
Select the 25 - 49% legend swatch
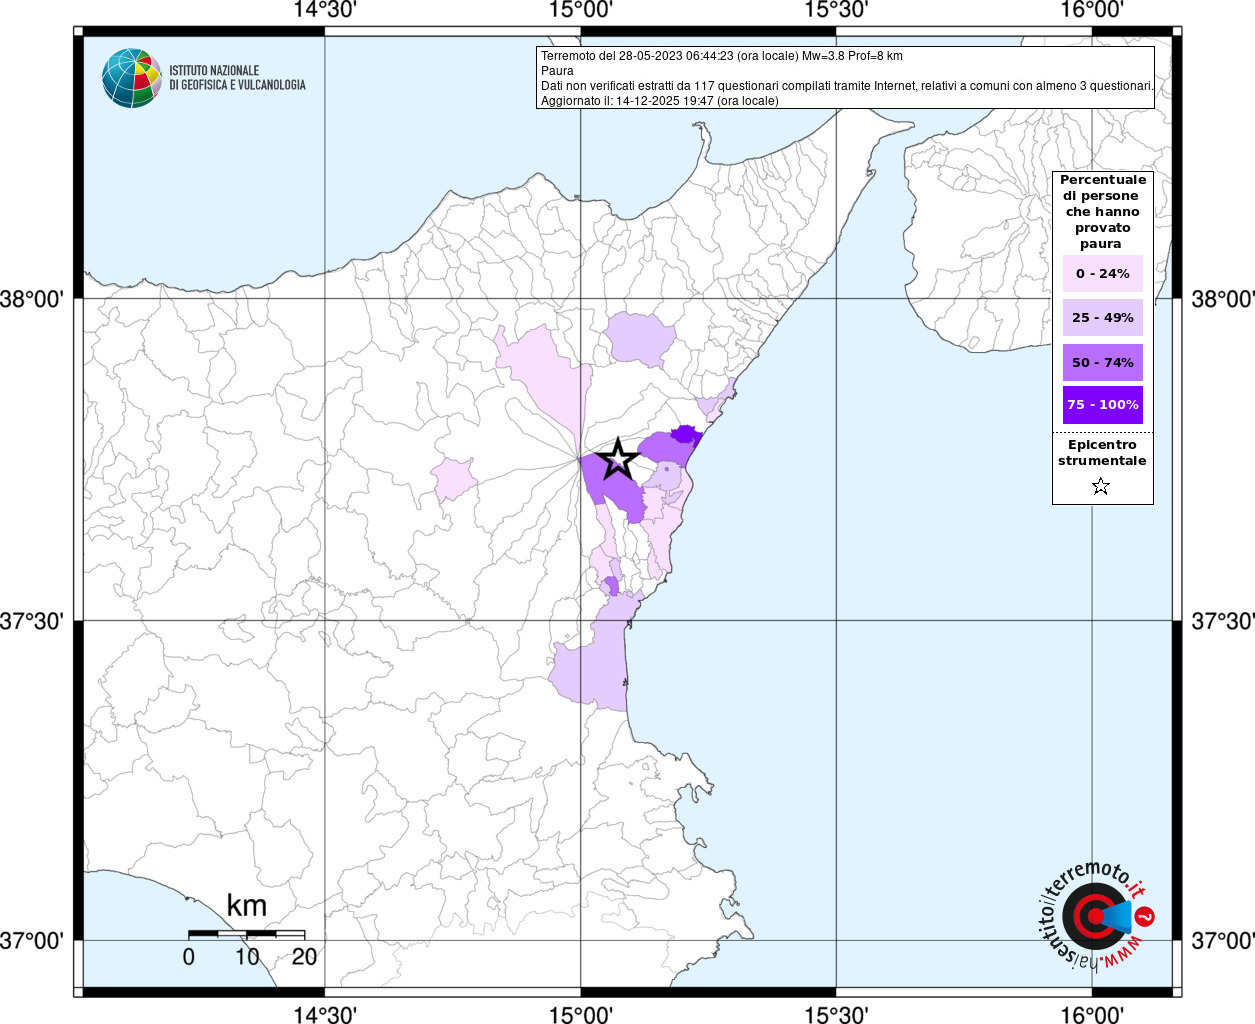[1102, 317]
